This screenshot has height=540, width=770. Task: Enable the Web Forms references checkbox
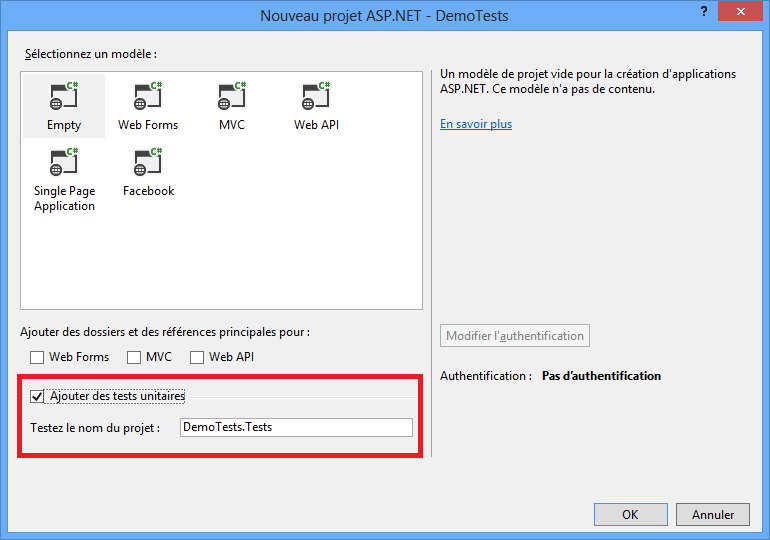click(x=37, y=357)
